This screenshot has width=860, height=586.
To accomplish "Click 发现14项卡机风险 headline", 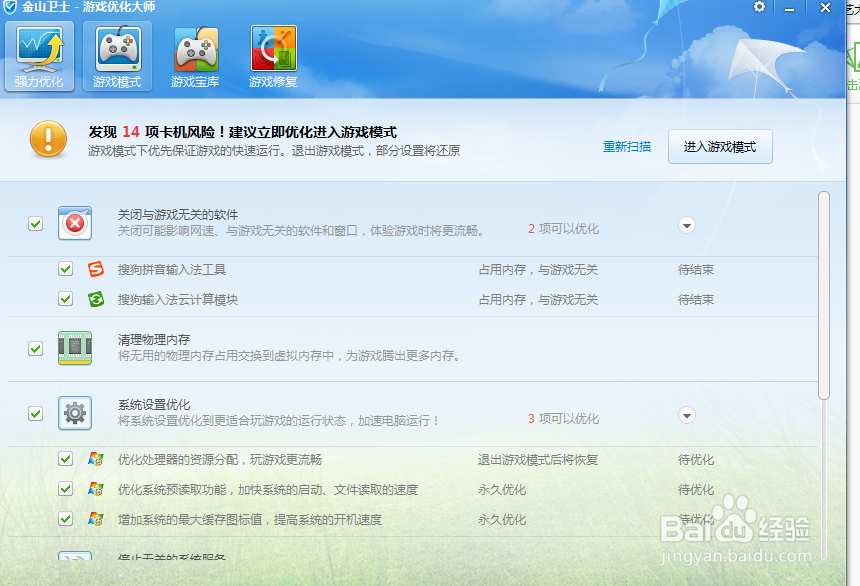I will 242,132.
